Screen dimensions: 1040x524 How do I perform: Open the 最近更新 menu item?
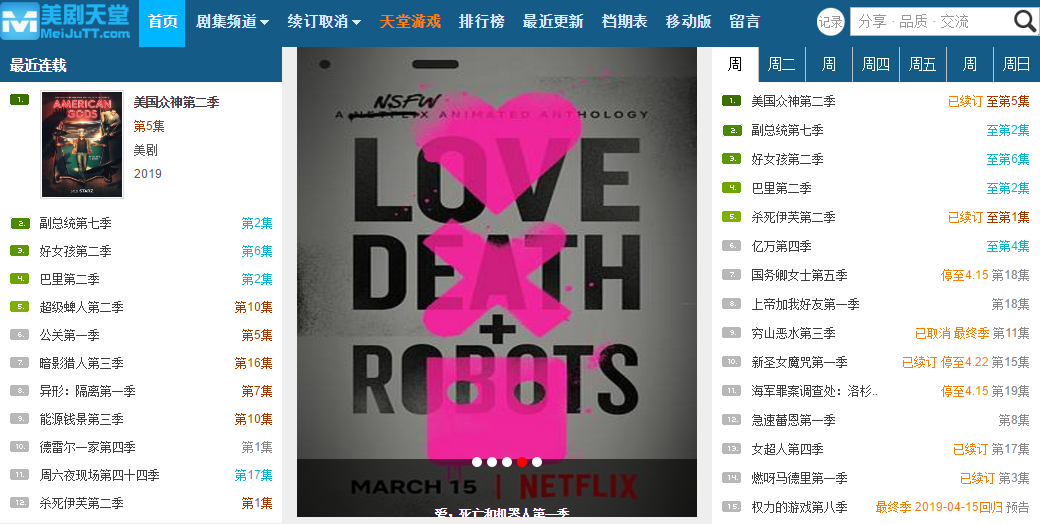552,22
